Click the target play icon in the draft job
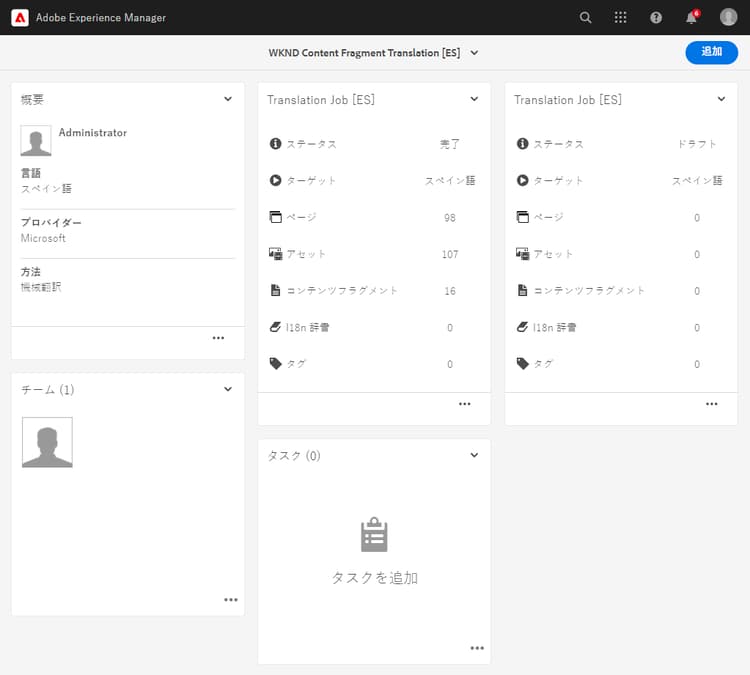This screenshot has height=675, width=750. (x=522, y=180)
